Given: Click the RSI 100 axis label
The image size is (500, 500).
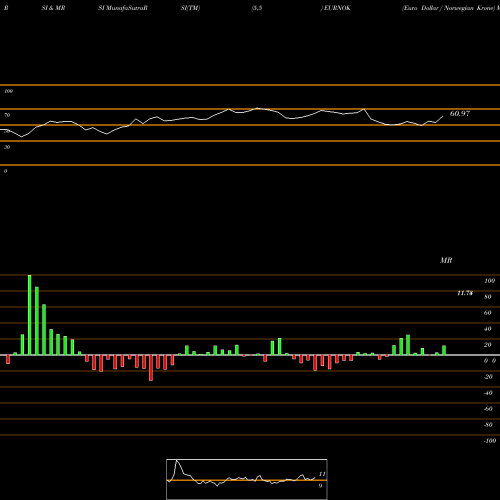Looking at the screenshot, I should [8, 91].
